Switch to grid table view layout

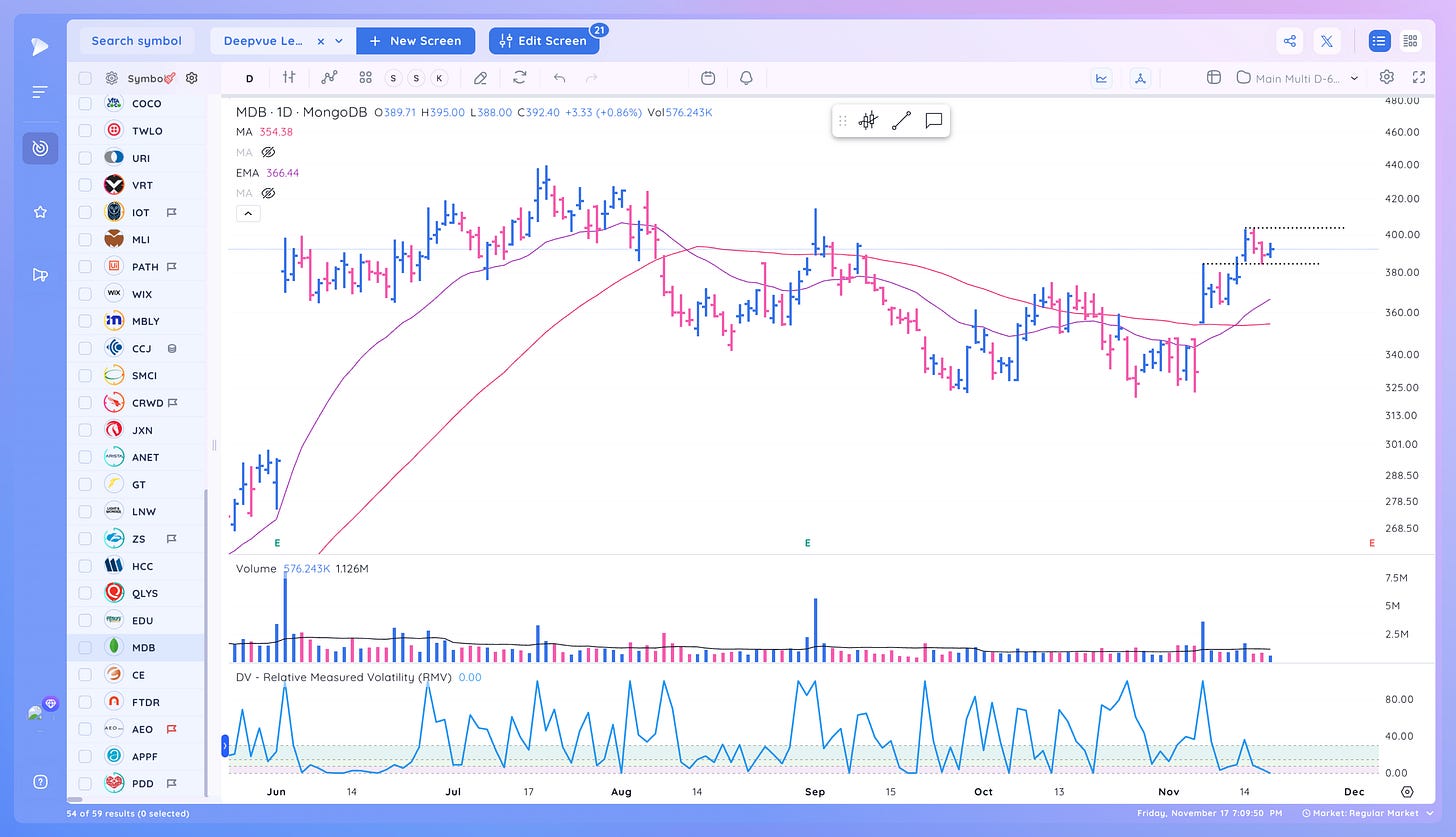pyautogui.click(x=1411, y=41)
